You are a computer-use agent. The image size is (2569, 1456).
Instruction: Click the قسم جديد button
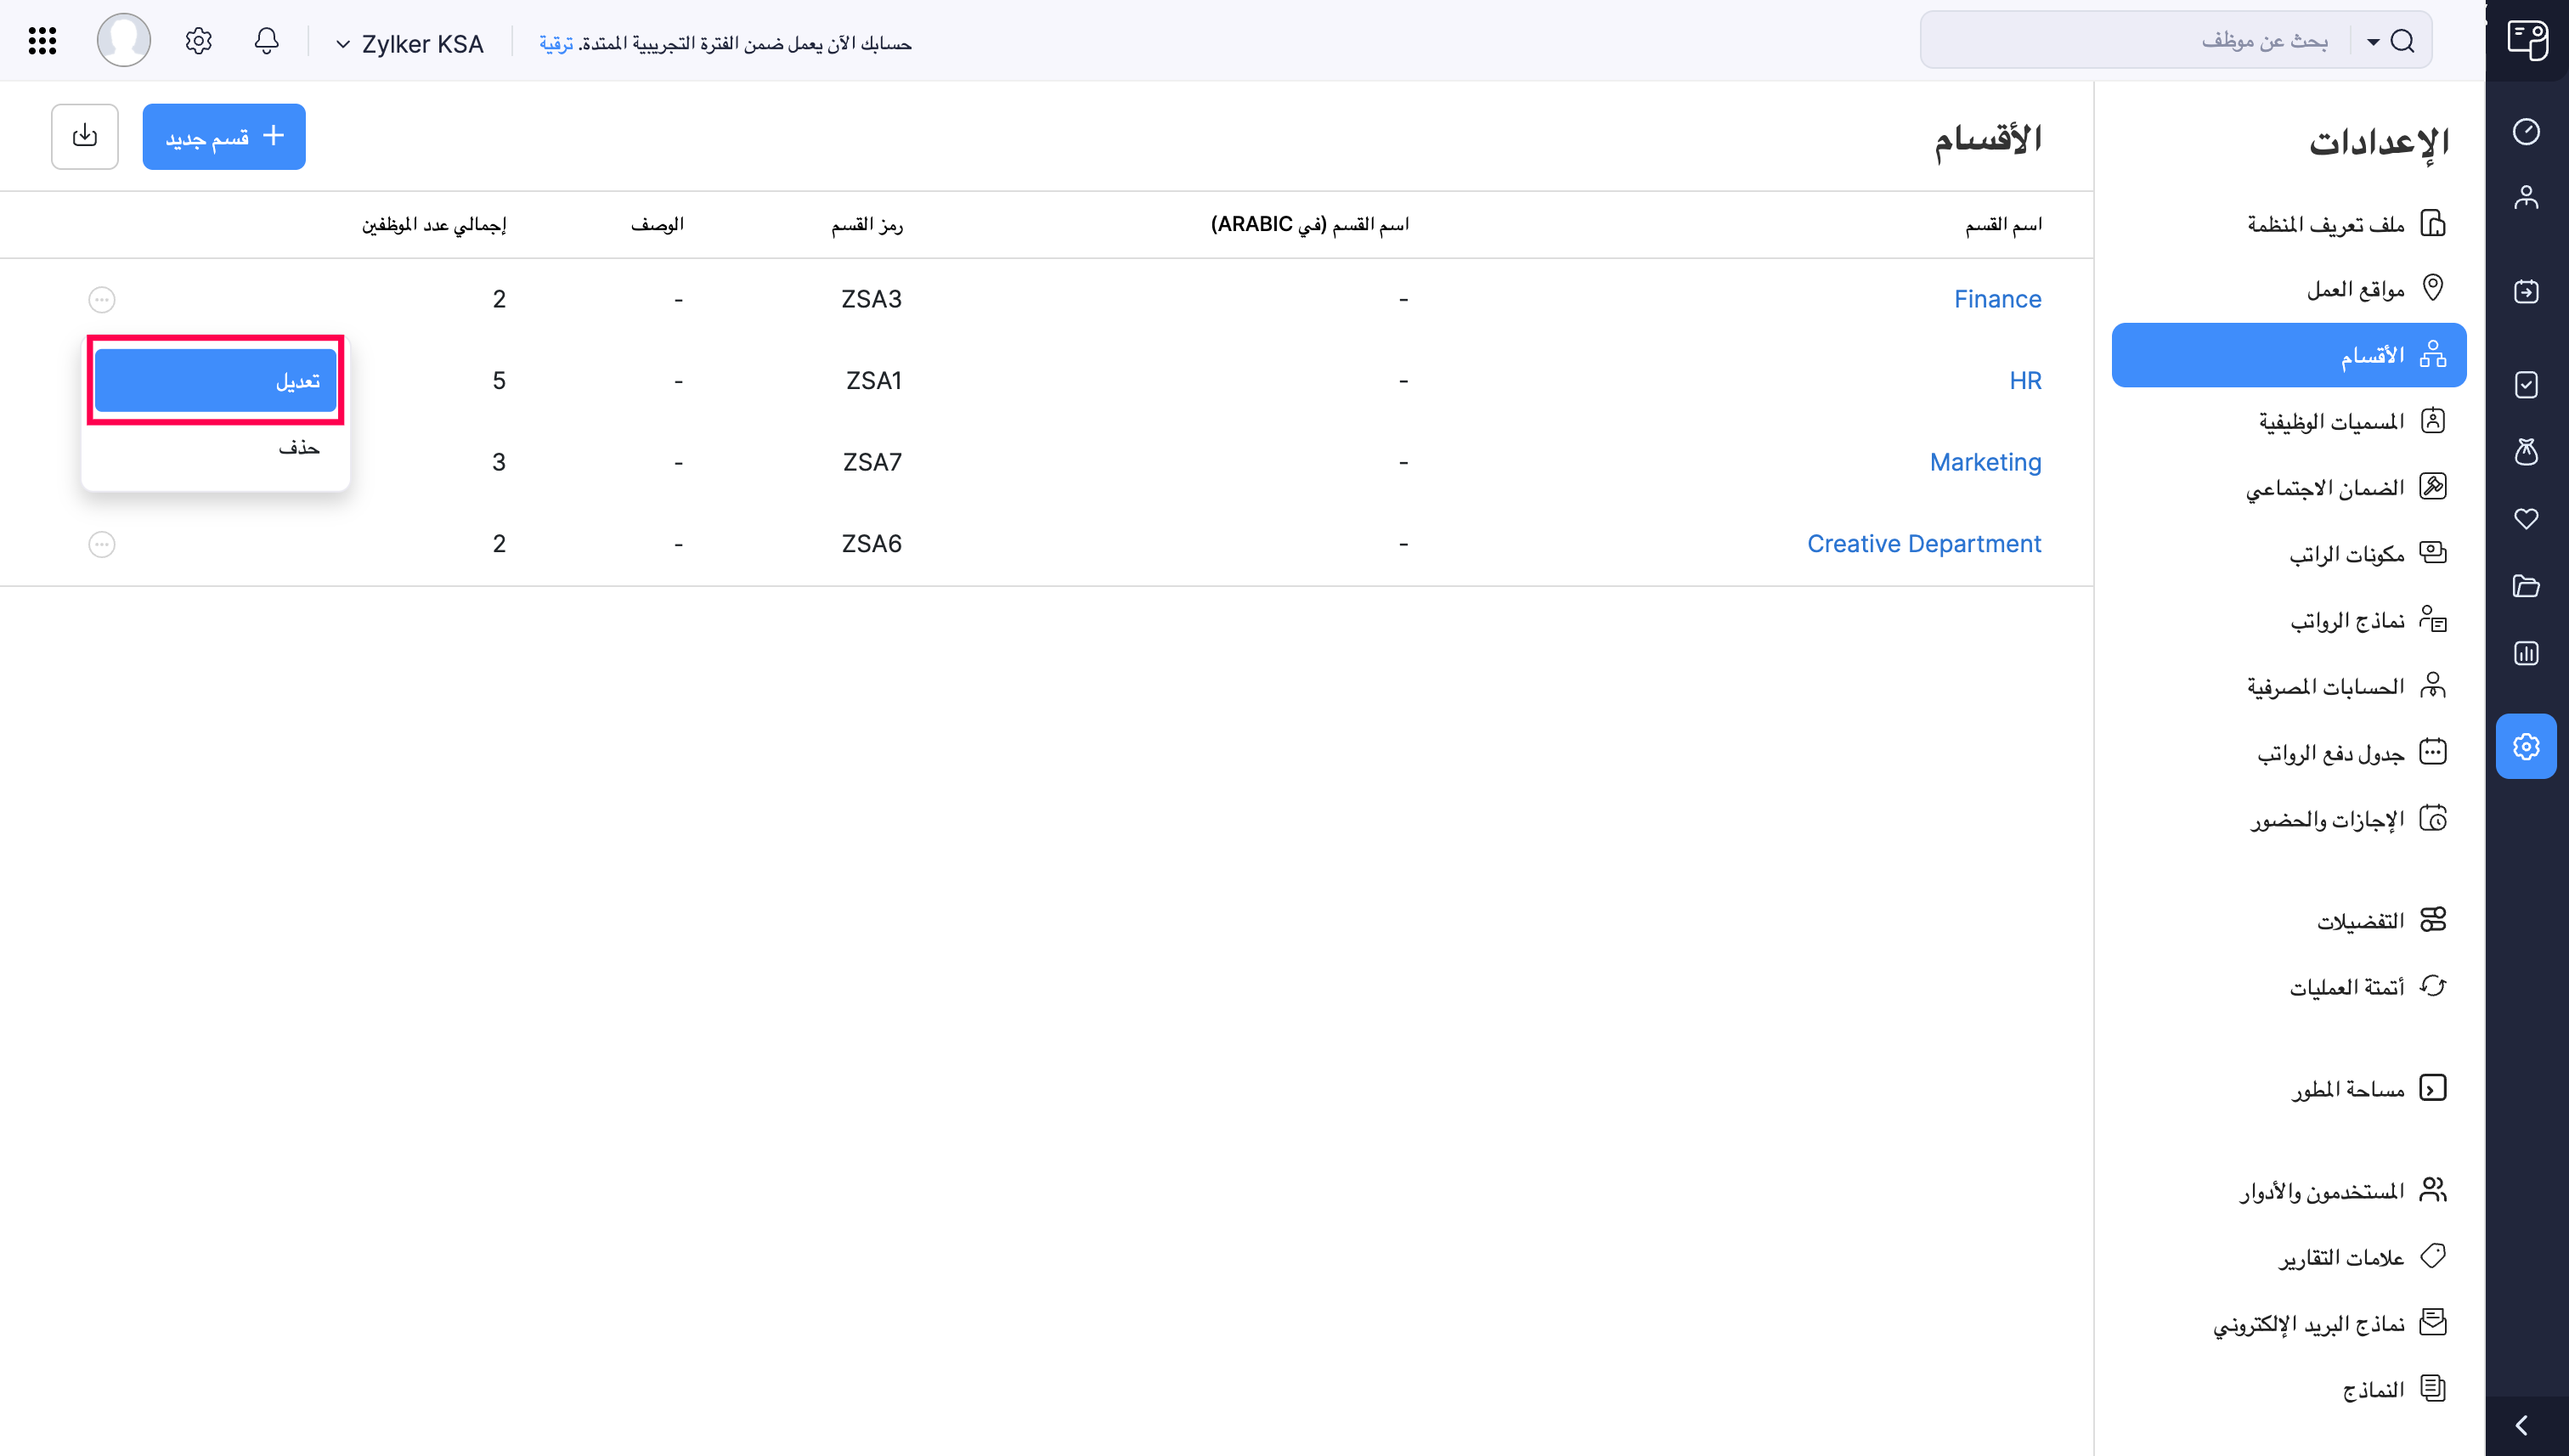pos(224,136)
